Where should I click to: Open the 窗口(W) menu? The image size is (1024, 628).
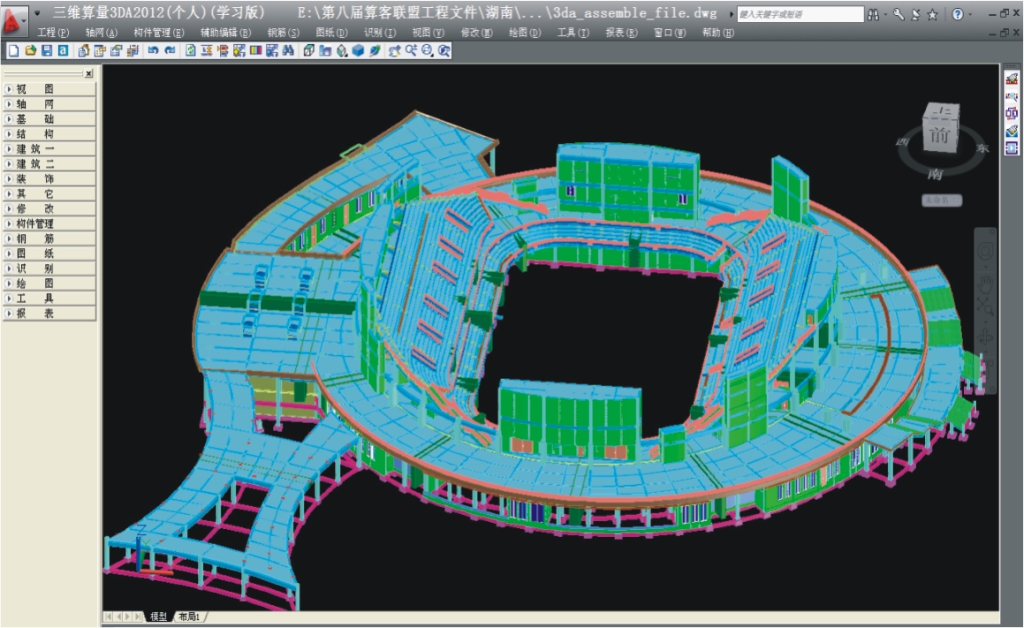pyautogui.click(x=669, y=33)
